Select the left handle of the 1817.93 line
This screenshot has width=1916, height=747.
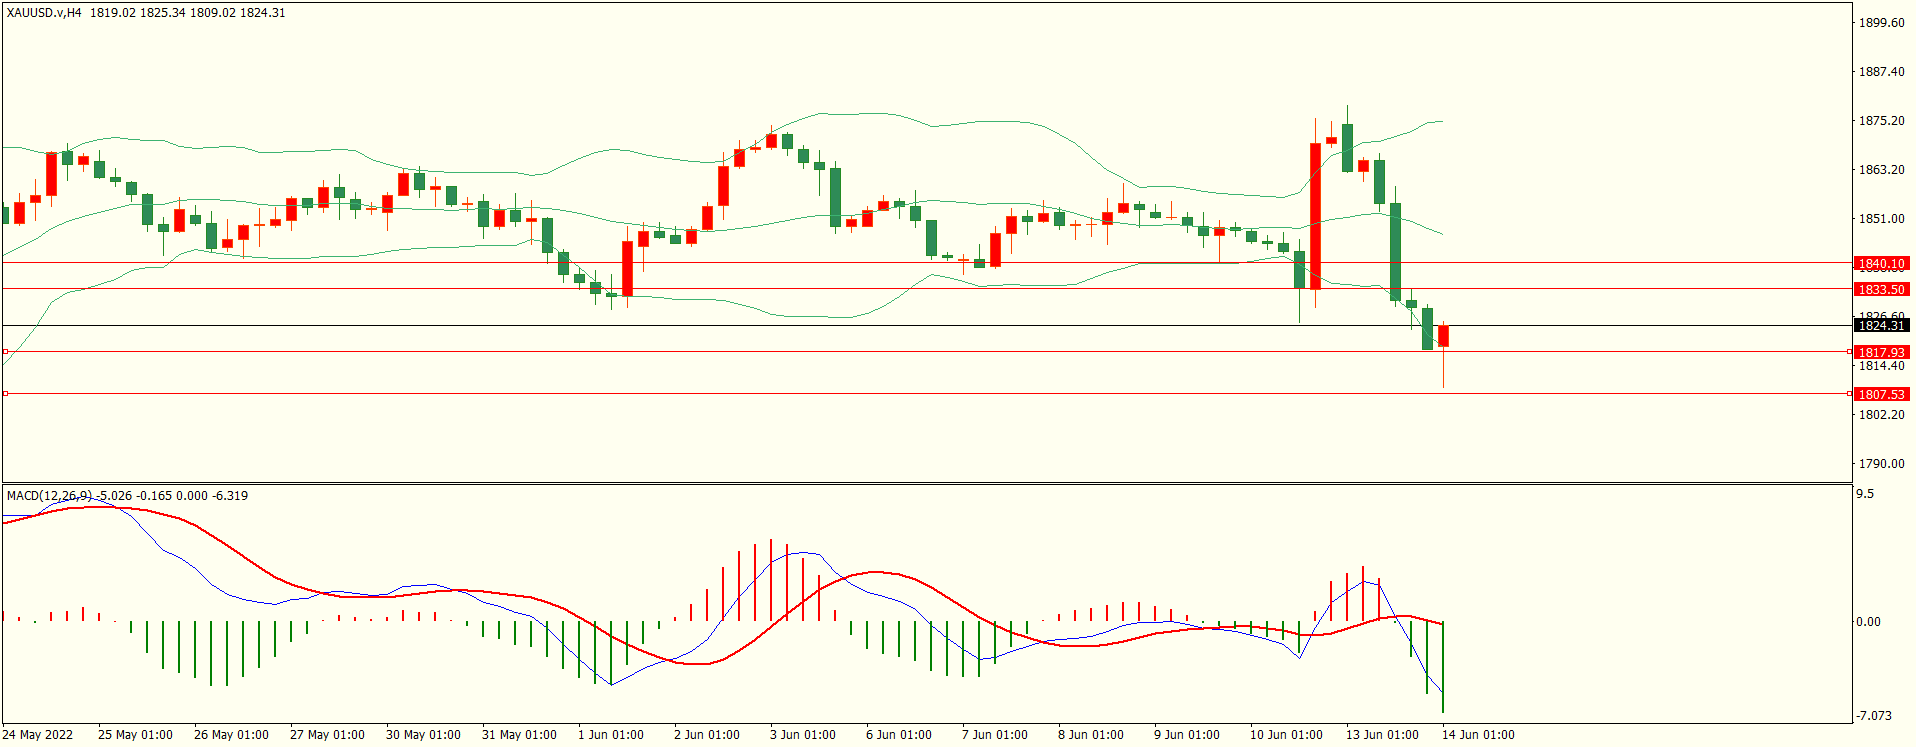click(x=5, y=352)
